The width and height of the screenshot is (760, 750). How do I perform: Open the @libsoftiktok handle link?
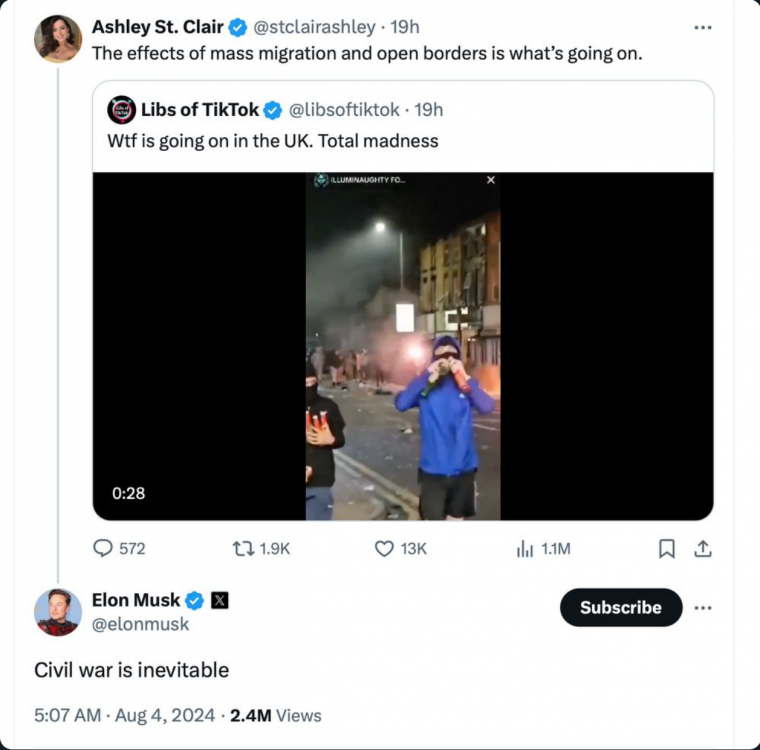coord(345,110)
